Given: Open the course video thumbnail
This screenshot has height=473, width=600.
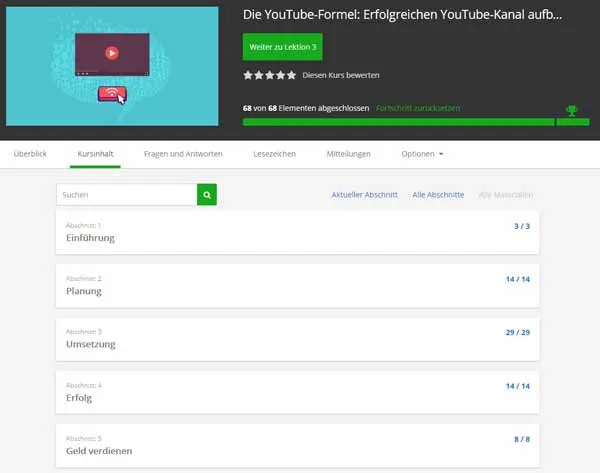Looking at the screenshot, I should [x=112, y=66].
